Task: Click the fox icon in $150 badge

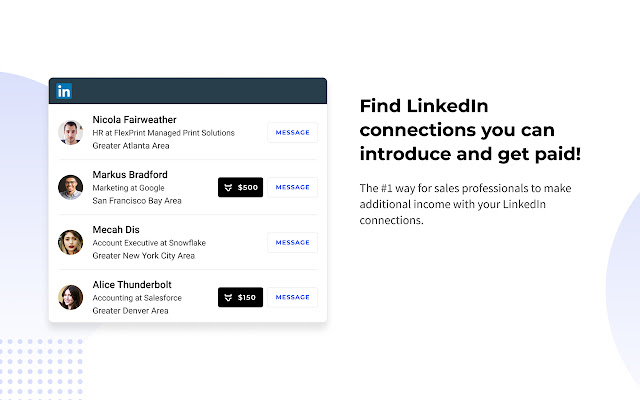Action: pyautogui.click(x=228, y=297)
